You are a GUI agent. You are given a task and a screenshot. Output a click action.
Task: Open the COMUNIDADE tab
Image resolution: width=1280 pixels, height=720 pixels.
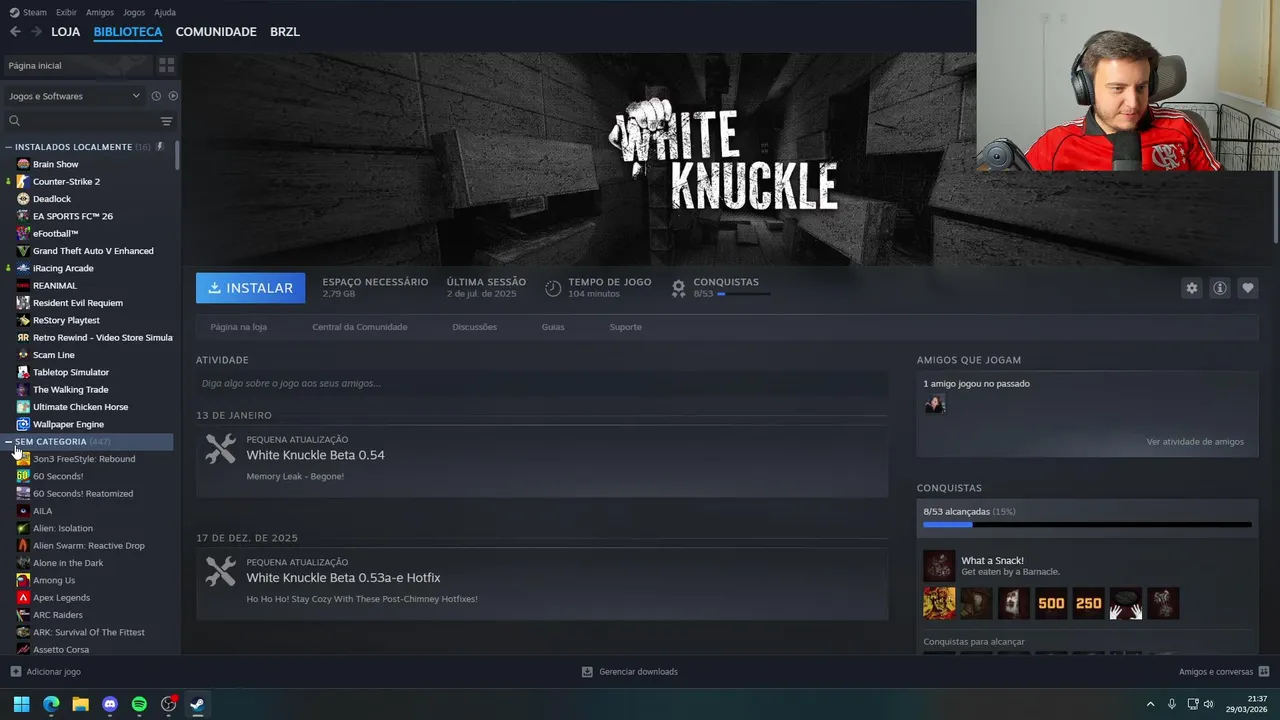click(x=216, y=32)
